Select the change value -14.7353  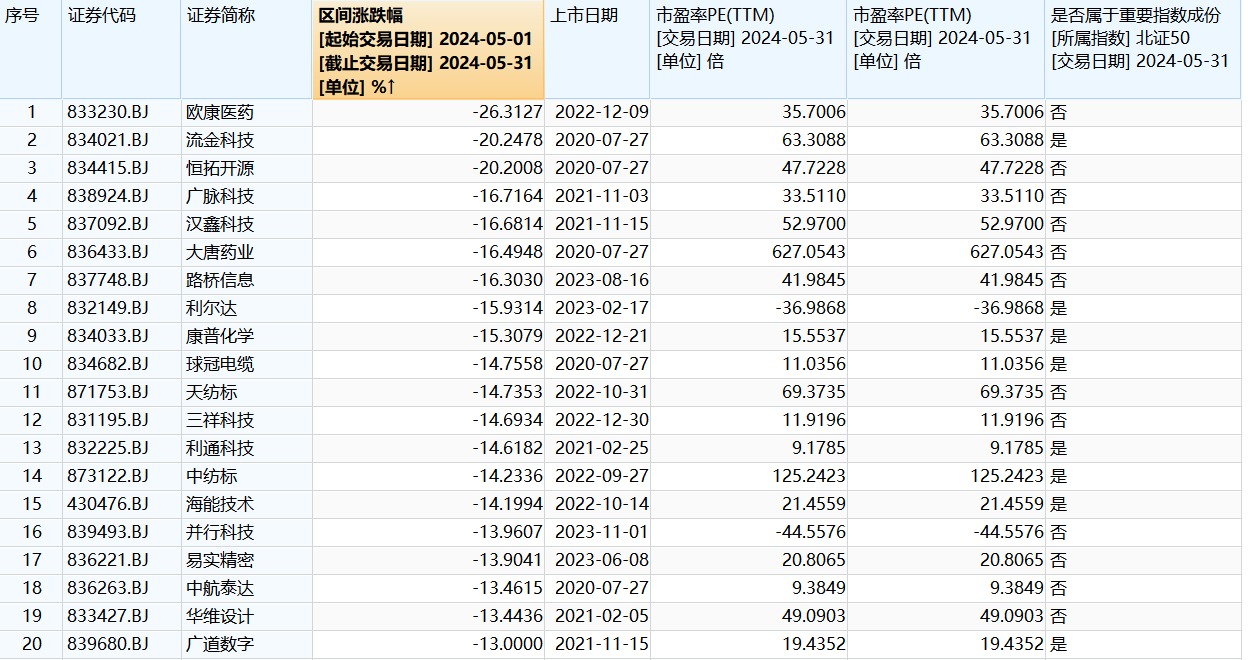point(507,392)
